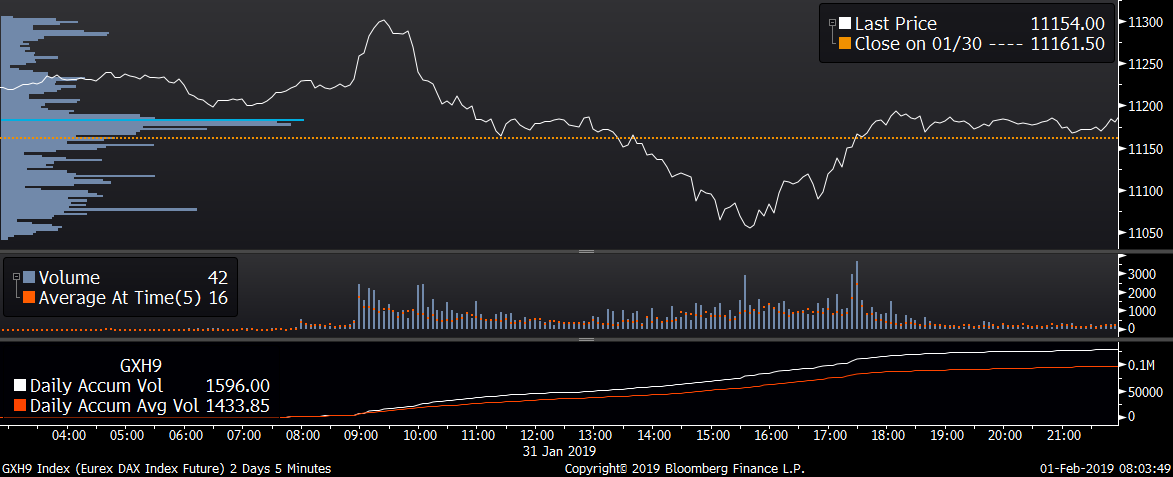Screen dimensions: 1173x477
Task: Click the orange dotted close-price line
Action: (559, 138)
